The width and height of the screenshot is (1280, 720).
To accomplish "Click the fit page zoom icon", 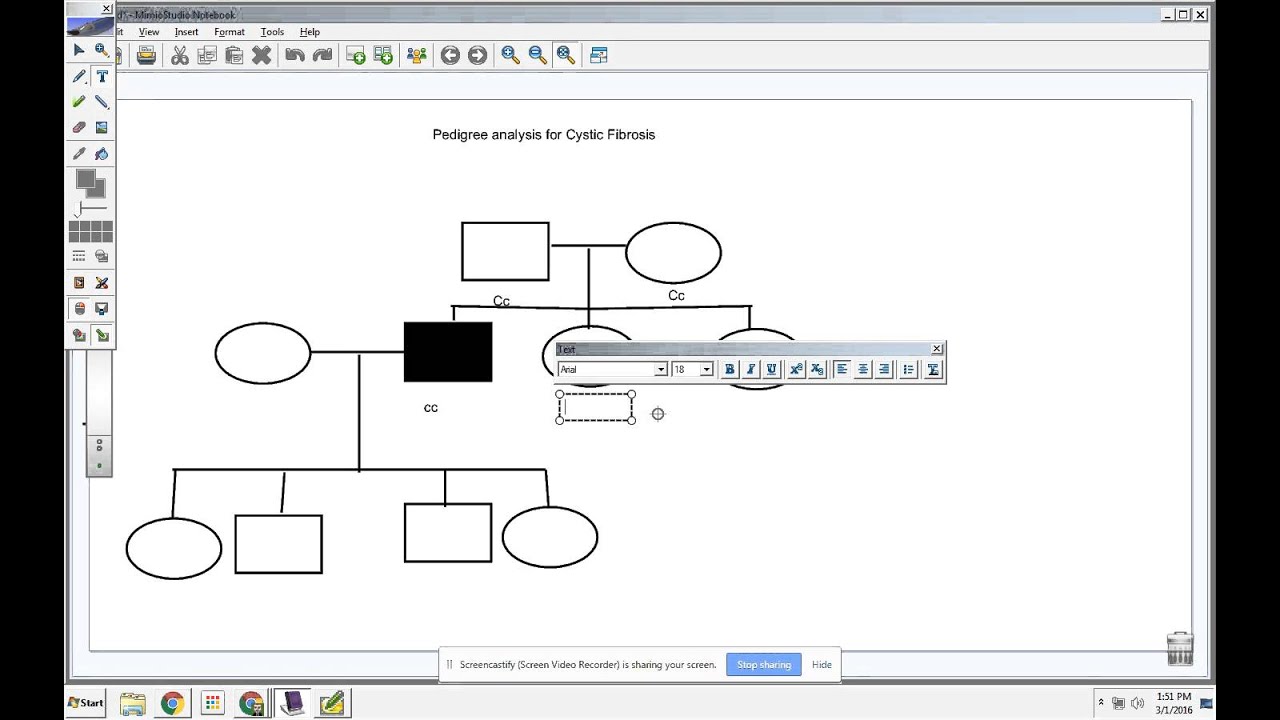I will (x=565, y=55).
